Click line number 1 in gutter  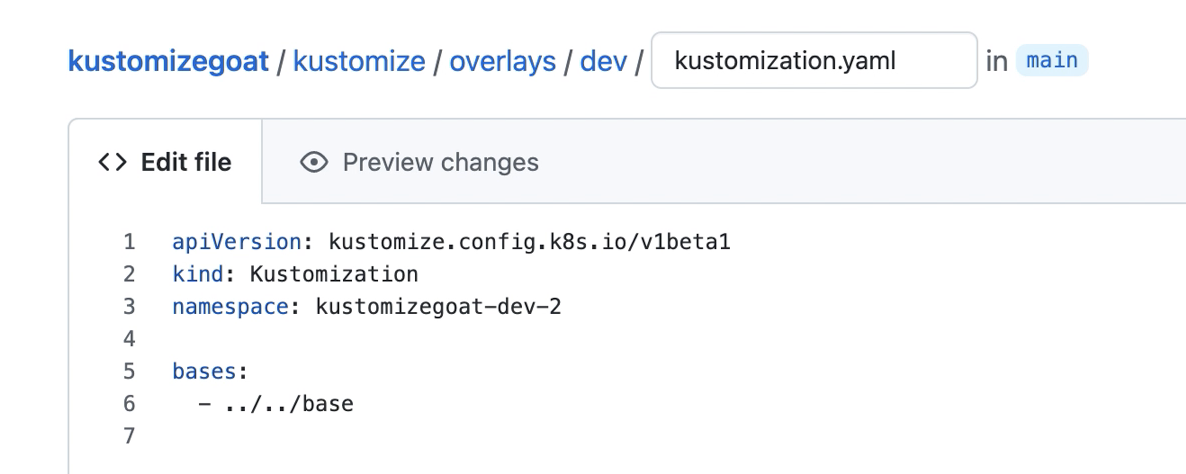(x=129, y=242)
